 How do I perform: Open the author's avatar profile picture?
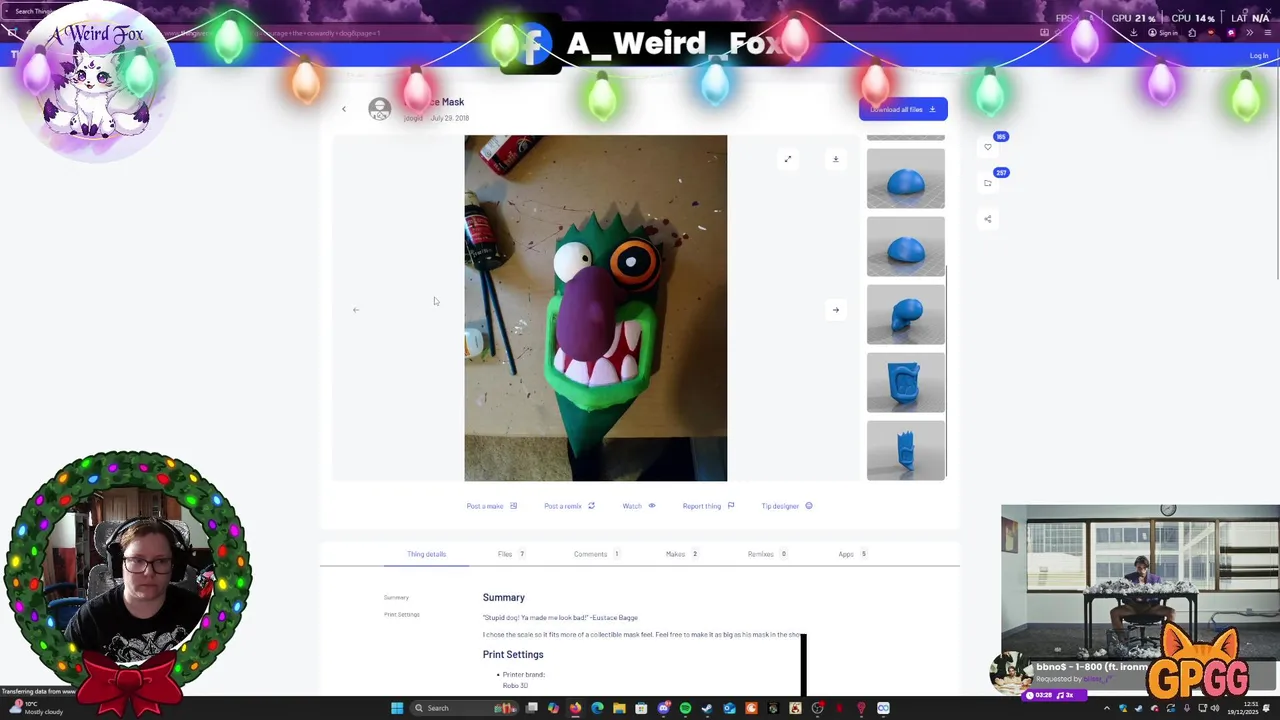click(379, 109)
